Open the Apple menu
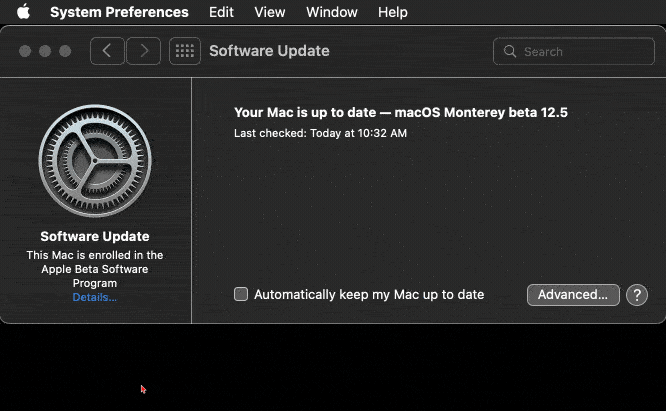This screenshot has width=666, height=411. 23,11
